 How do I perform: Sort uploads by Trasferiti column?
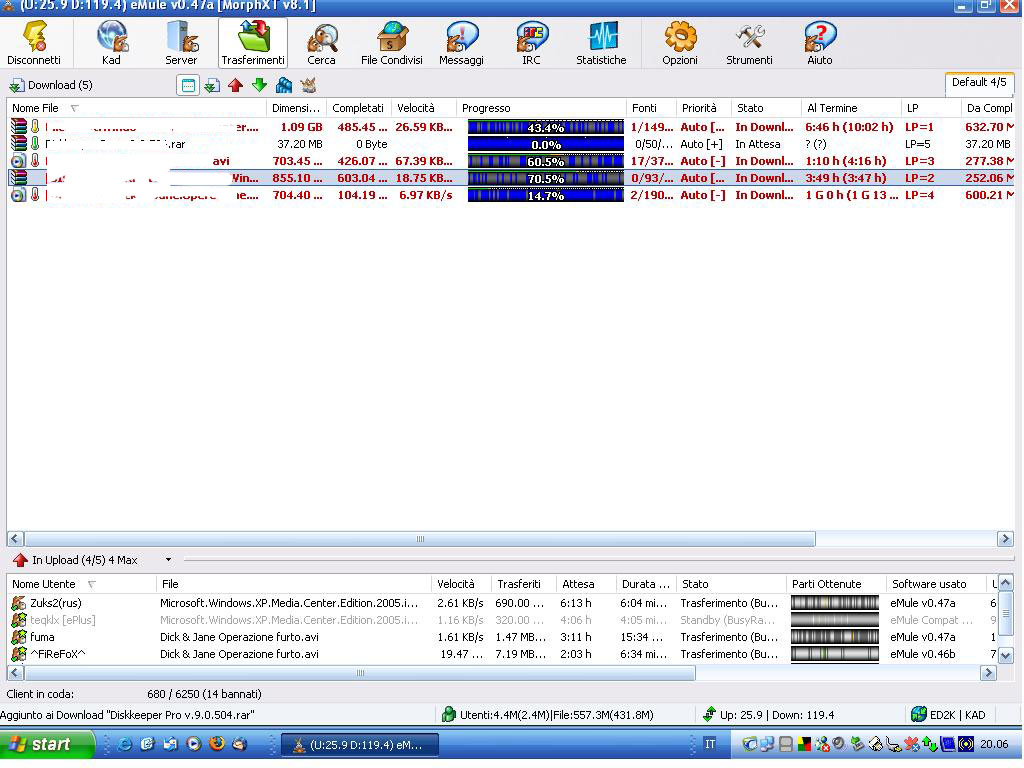[523, 584]
